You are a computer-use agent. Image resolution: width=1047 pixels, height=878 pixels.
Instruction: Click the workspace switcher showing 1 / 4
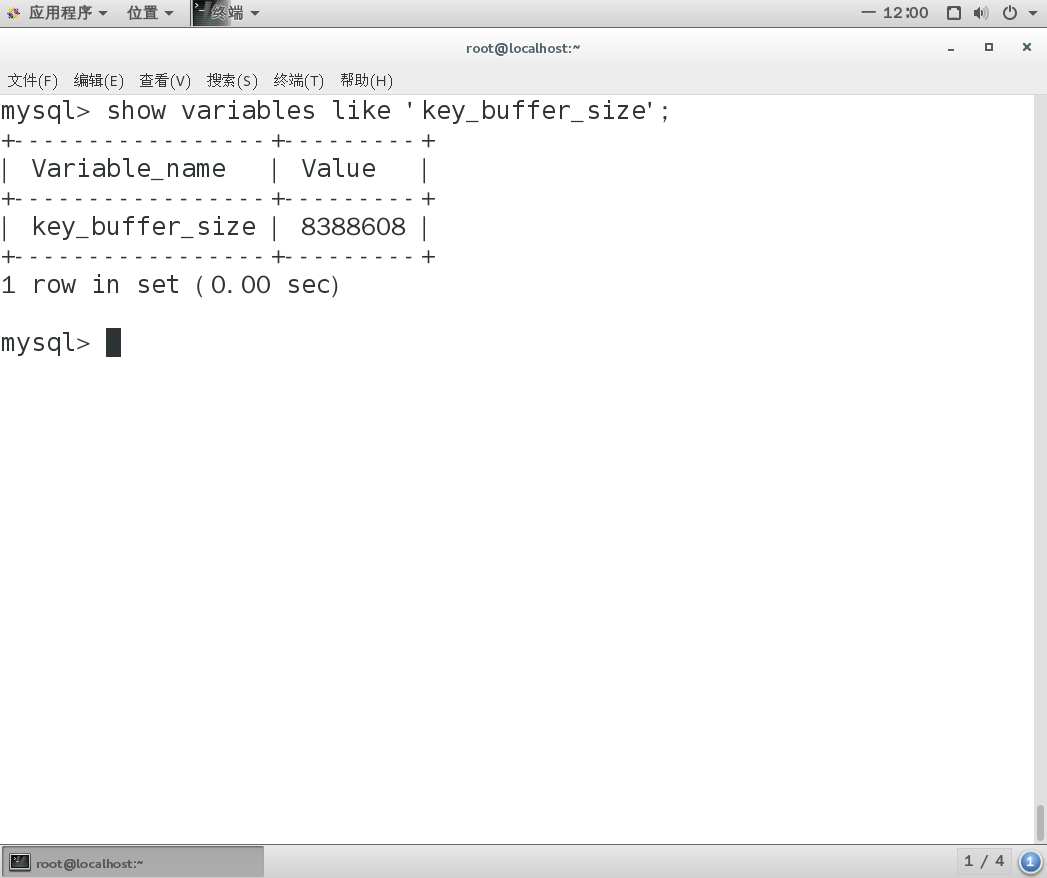click(x=984, y=860)
